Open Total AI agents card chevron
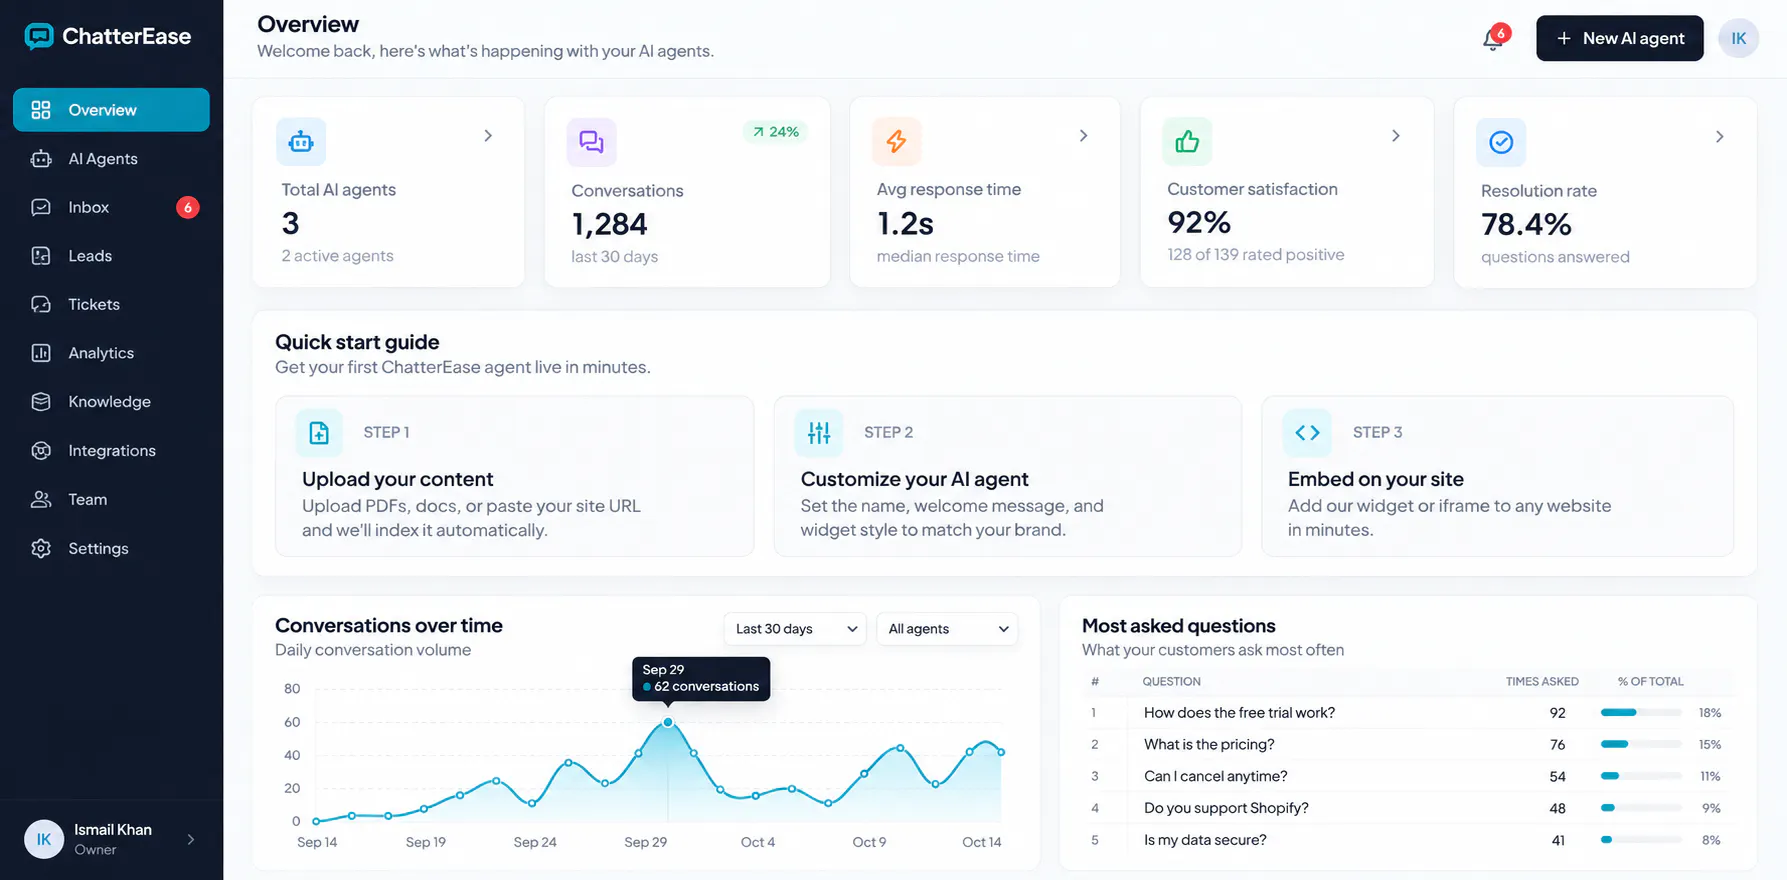1787x880 pixels. point(488,136)
